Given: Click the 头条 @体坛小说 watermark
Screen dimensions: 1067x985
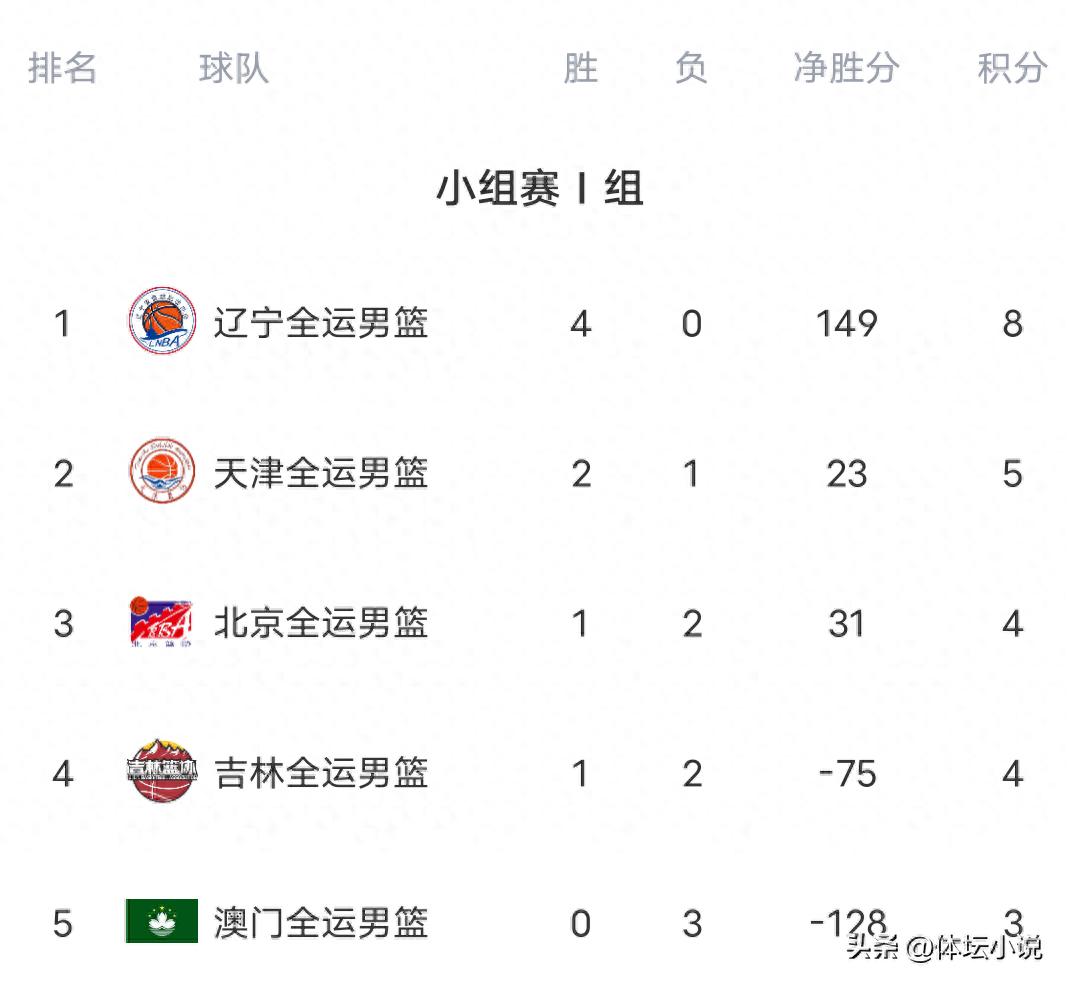Looking at the screenshot, I should pyautogui.click(x=944, y=947).
